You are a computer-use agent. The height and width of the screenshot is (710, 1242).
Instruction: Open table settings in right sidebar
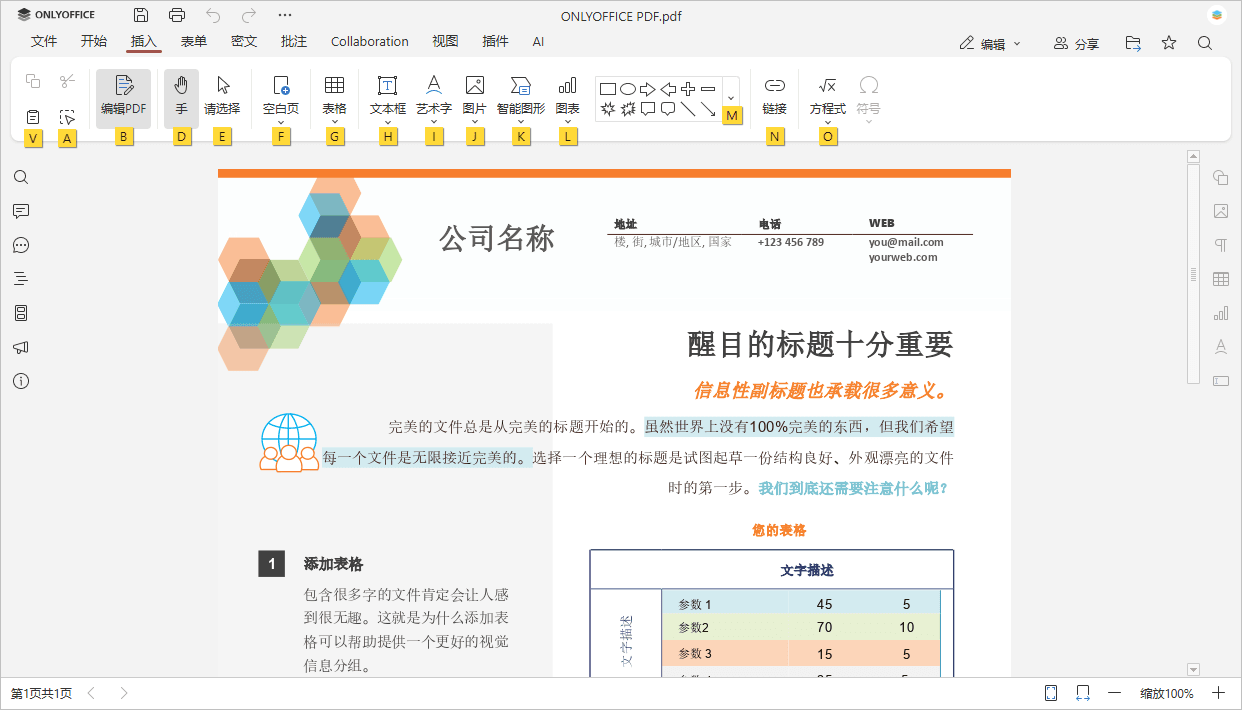pyautogui.click(x=1220, y=280)
